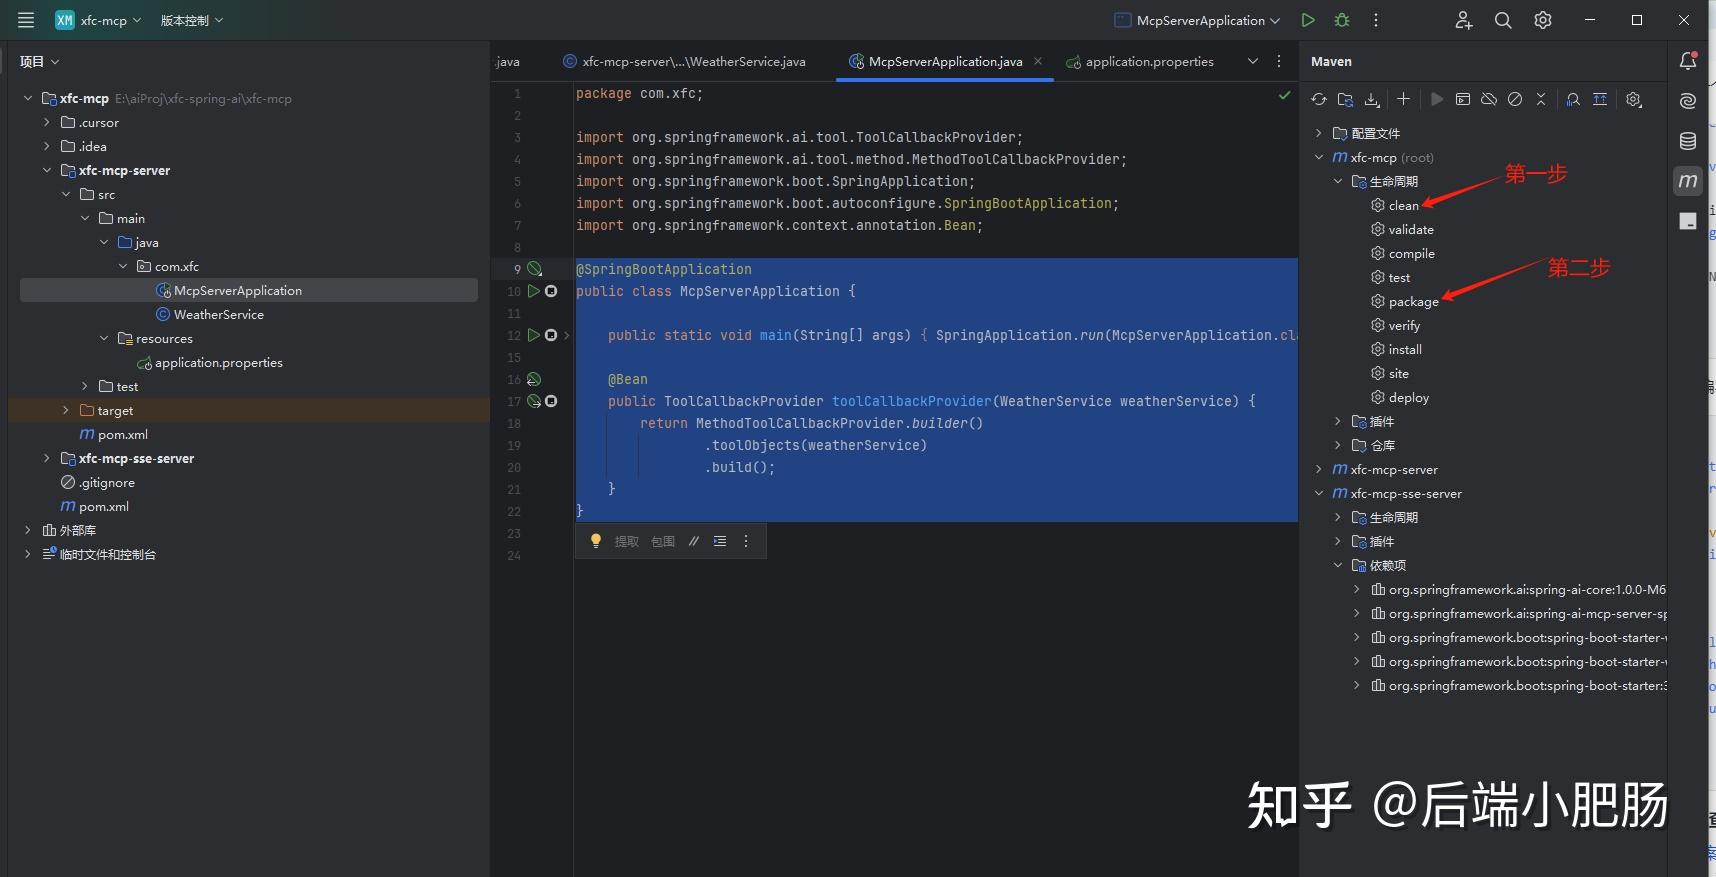Collapse the xfc-mcp-server module in project tree
The width and height of the screenshot is (1716, 877).
[x=47, y=170]
